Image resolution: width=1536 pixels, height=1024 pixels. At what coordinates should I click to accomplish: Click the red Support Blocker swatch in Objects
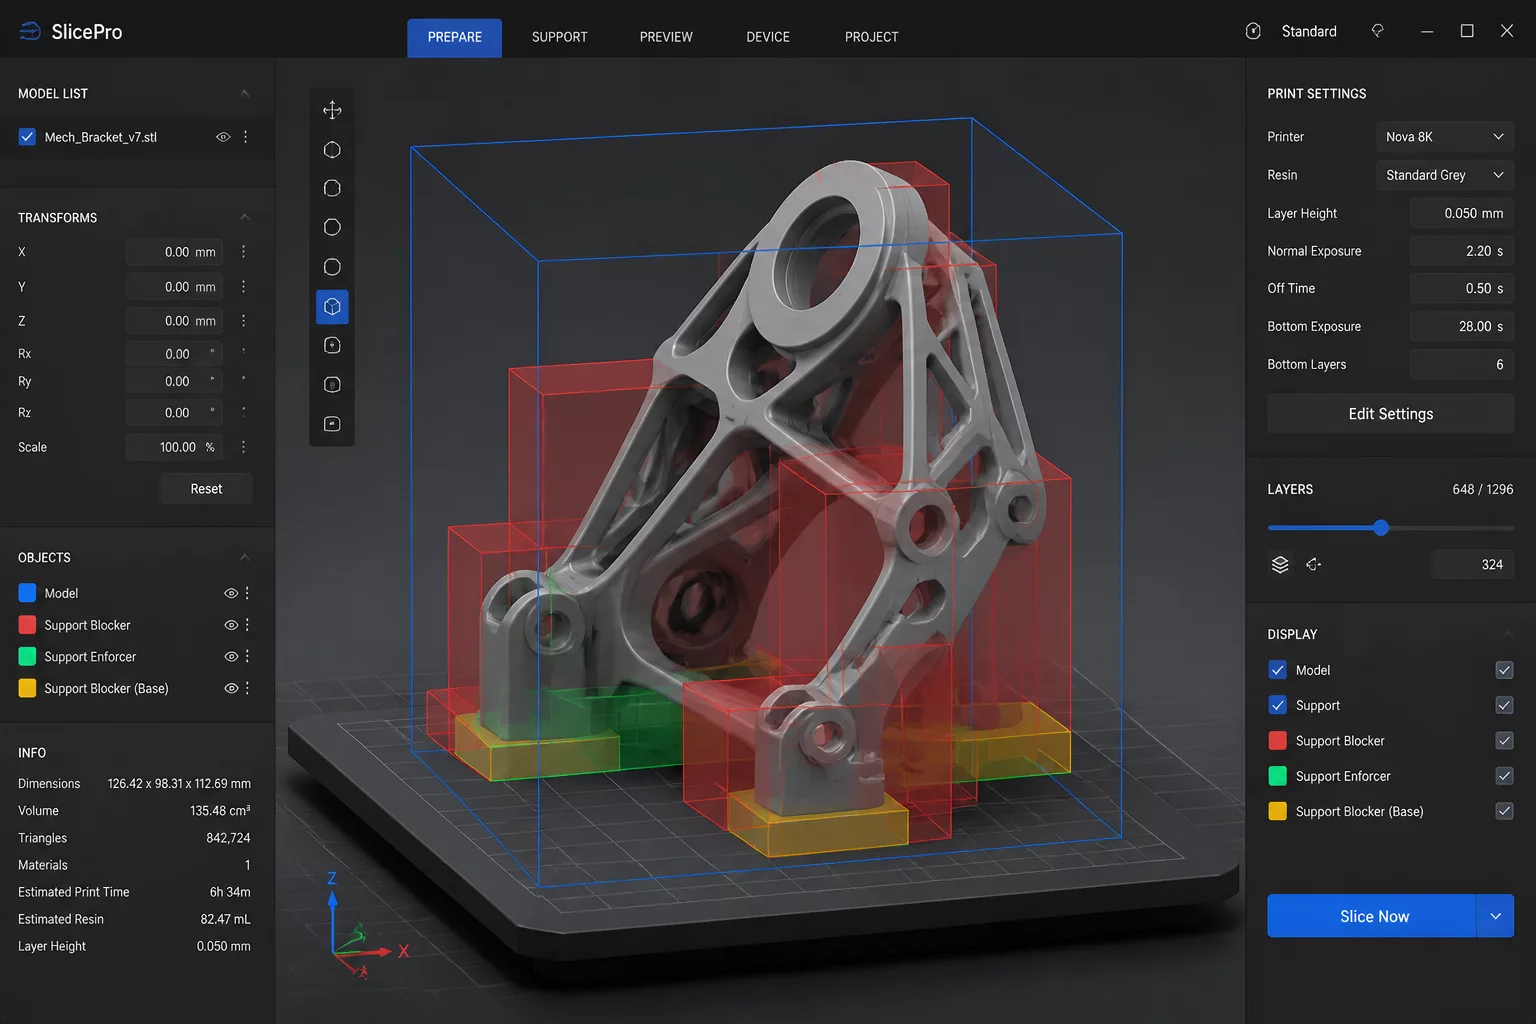click(27, 625)
